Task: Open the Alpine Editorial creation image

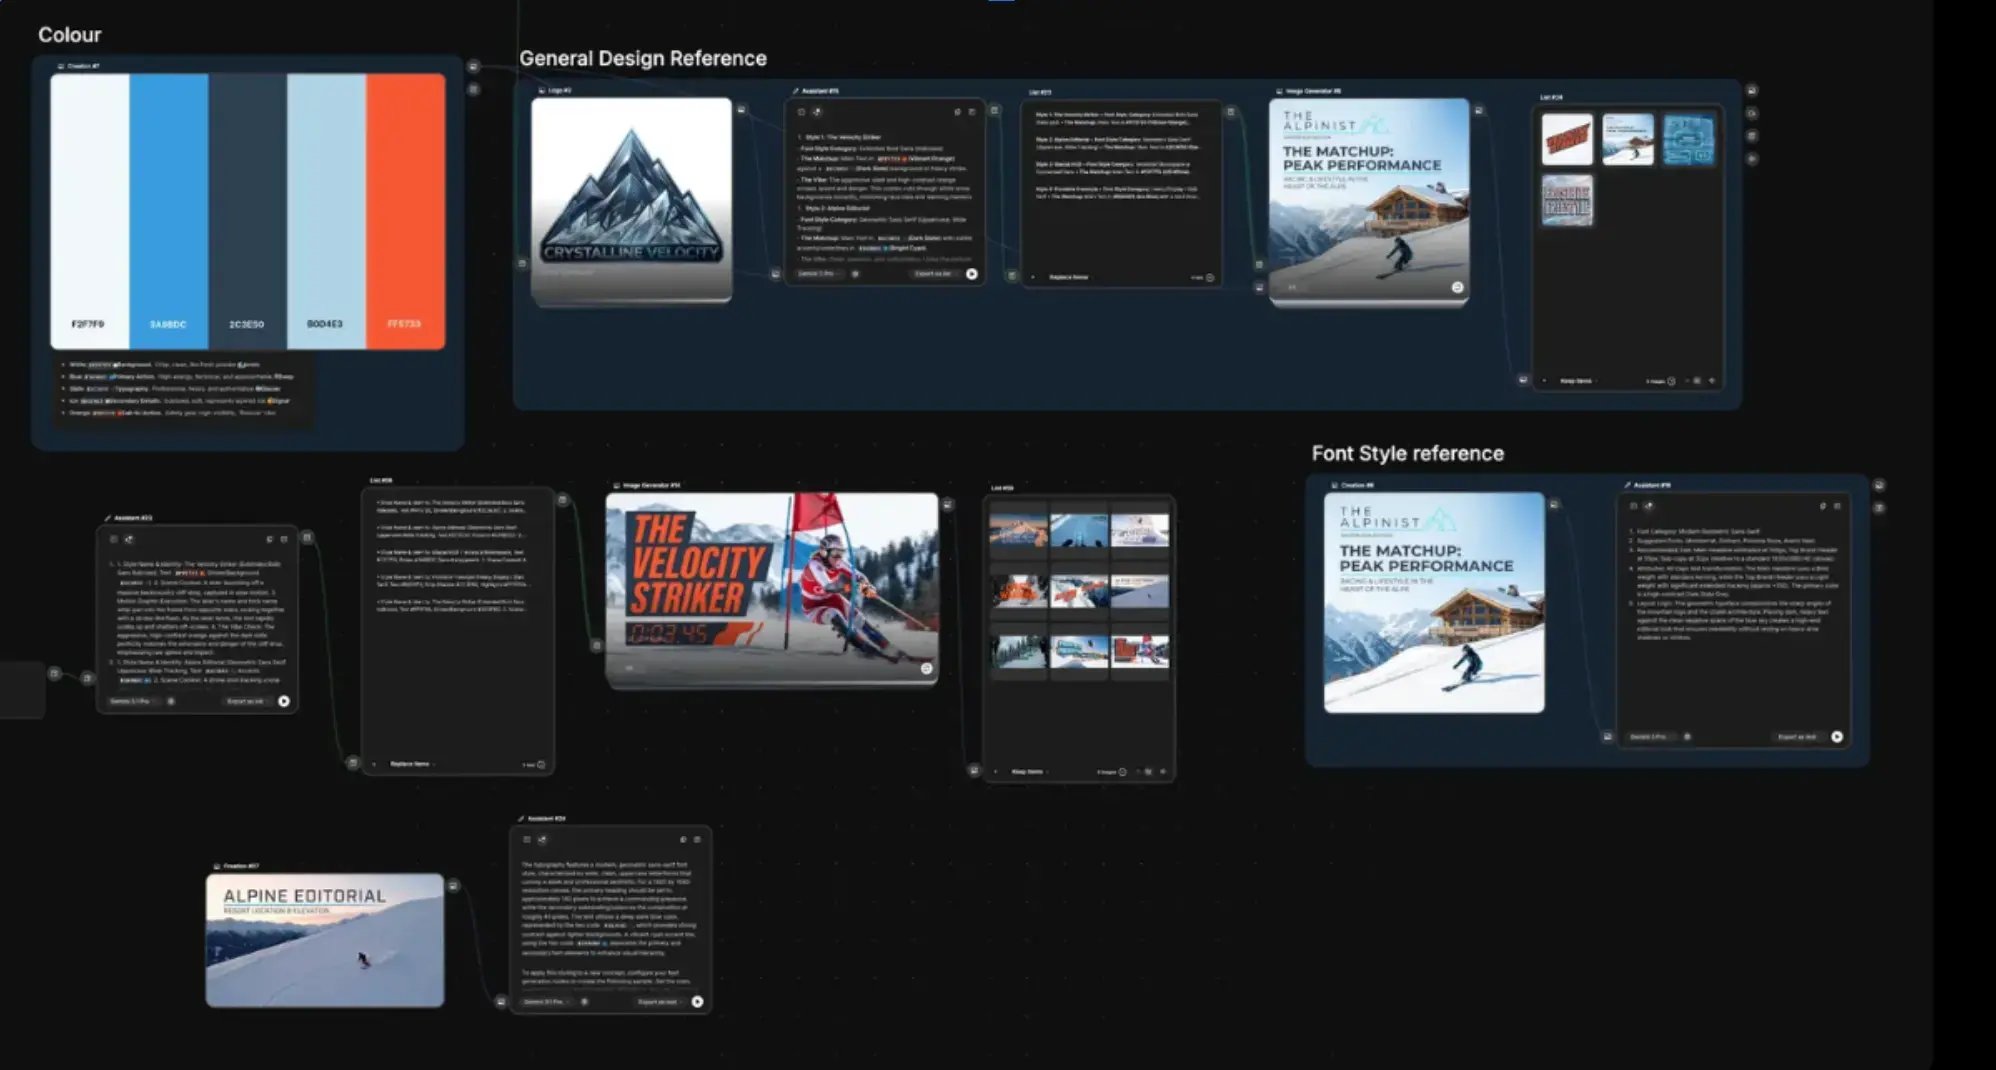Action: pos(325,940)
